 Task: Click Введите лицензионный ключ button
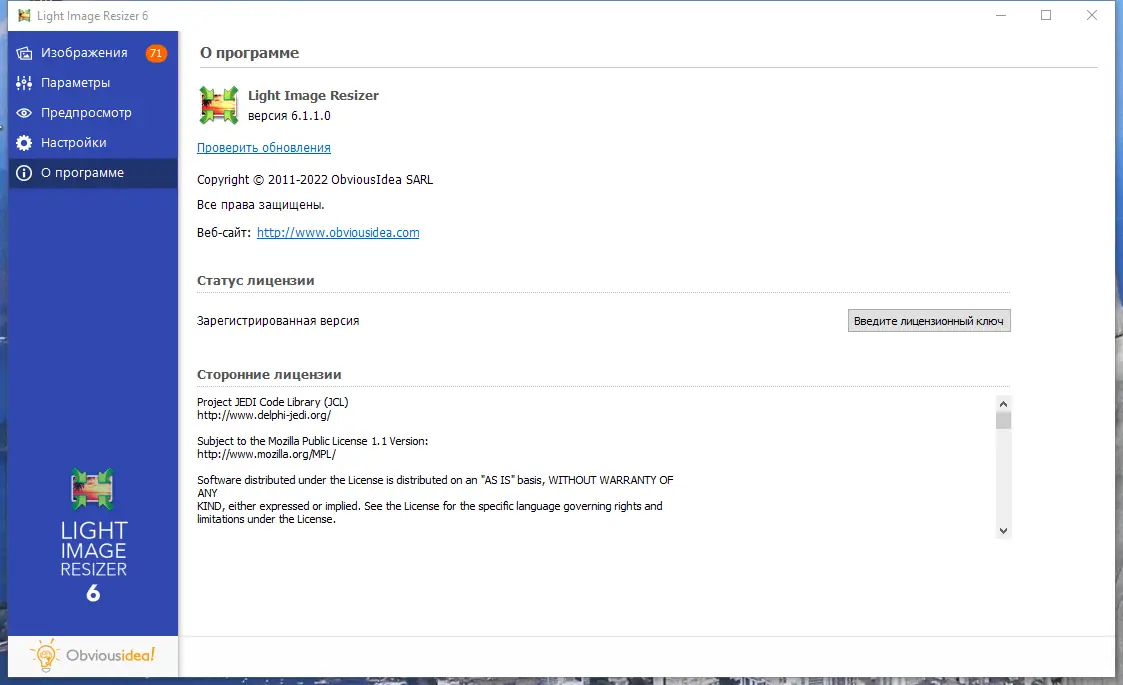(x=929, y=321)
